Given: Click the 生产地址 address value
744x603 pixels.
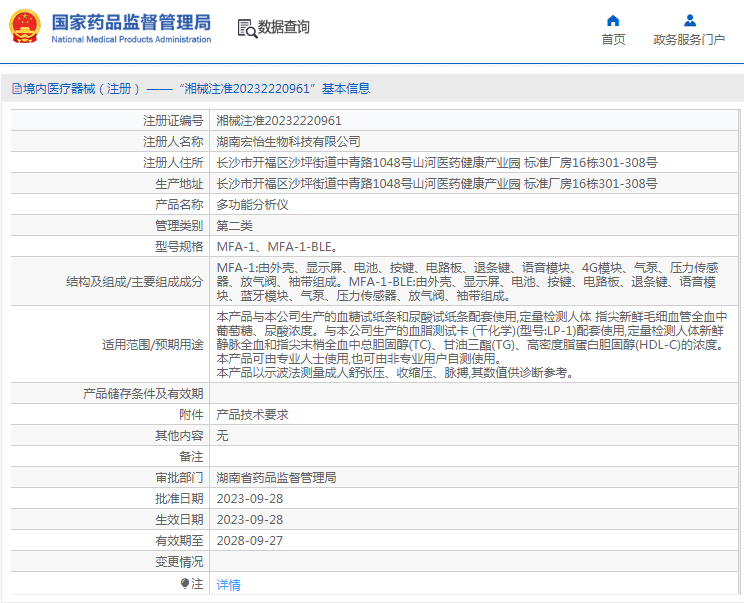Looking at the screenshot, I should 437,184.
